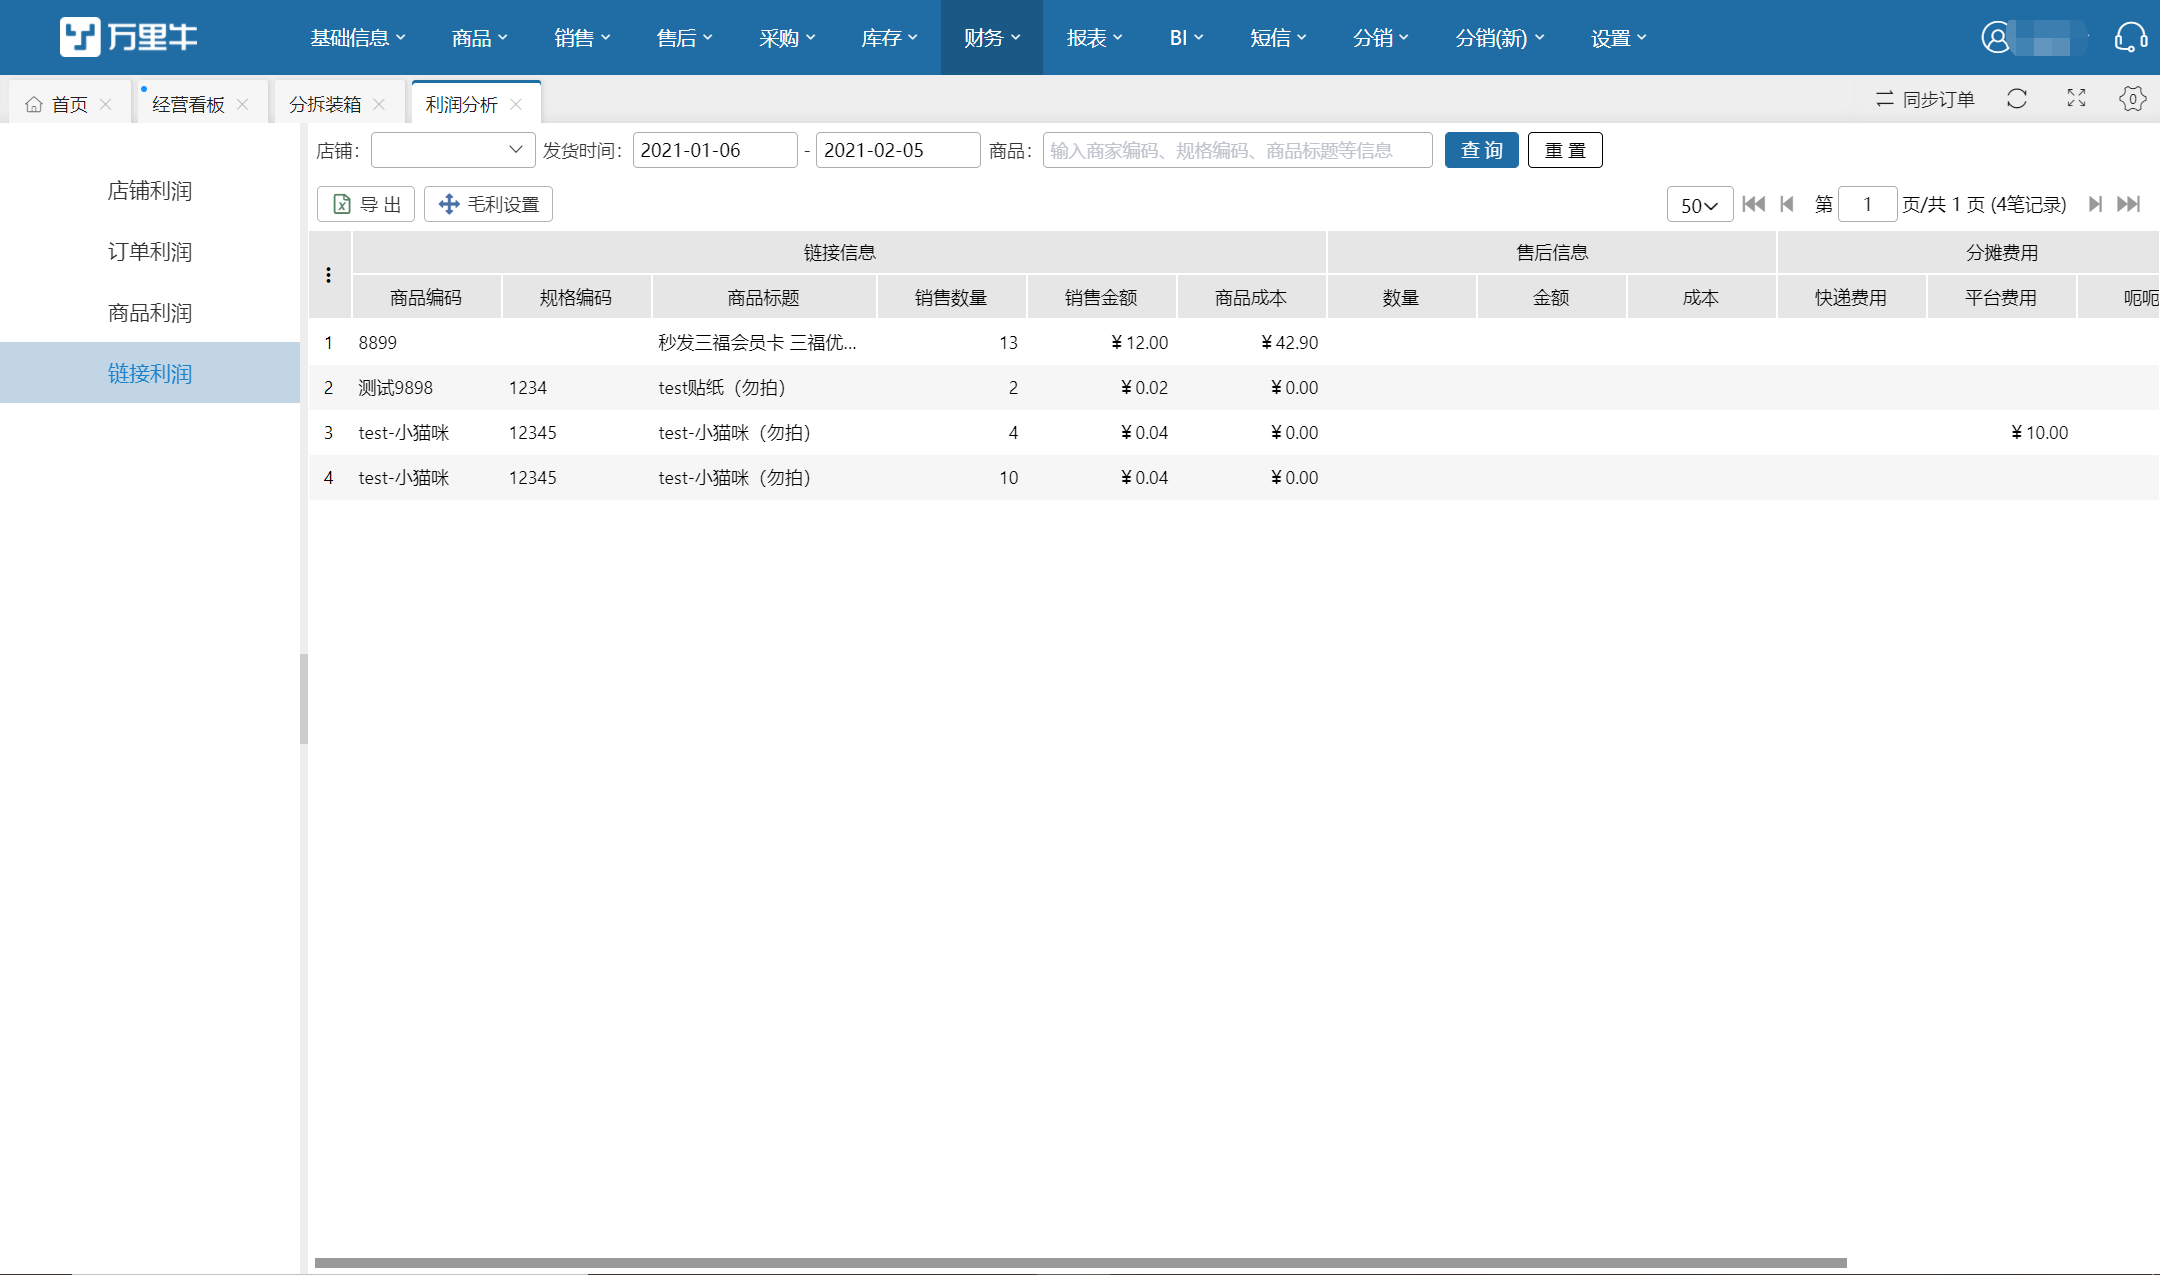Open the user account avatar icon
The image size is (2160, 1275).
click(1996, 38)
